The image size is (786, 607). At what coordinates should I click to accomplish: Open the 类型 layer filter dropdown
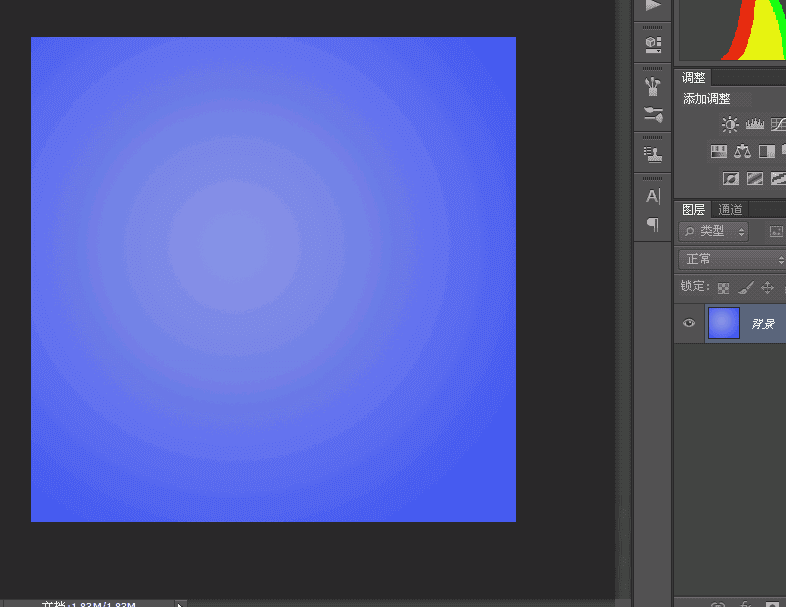click(x=713, y=232)
